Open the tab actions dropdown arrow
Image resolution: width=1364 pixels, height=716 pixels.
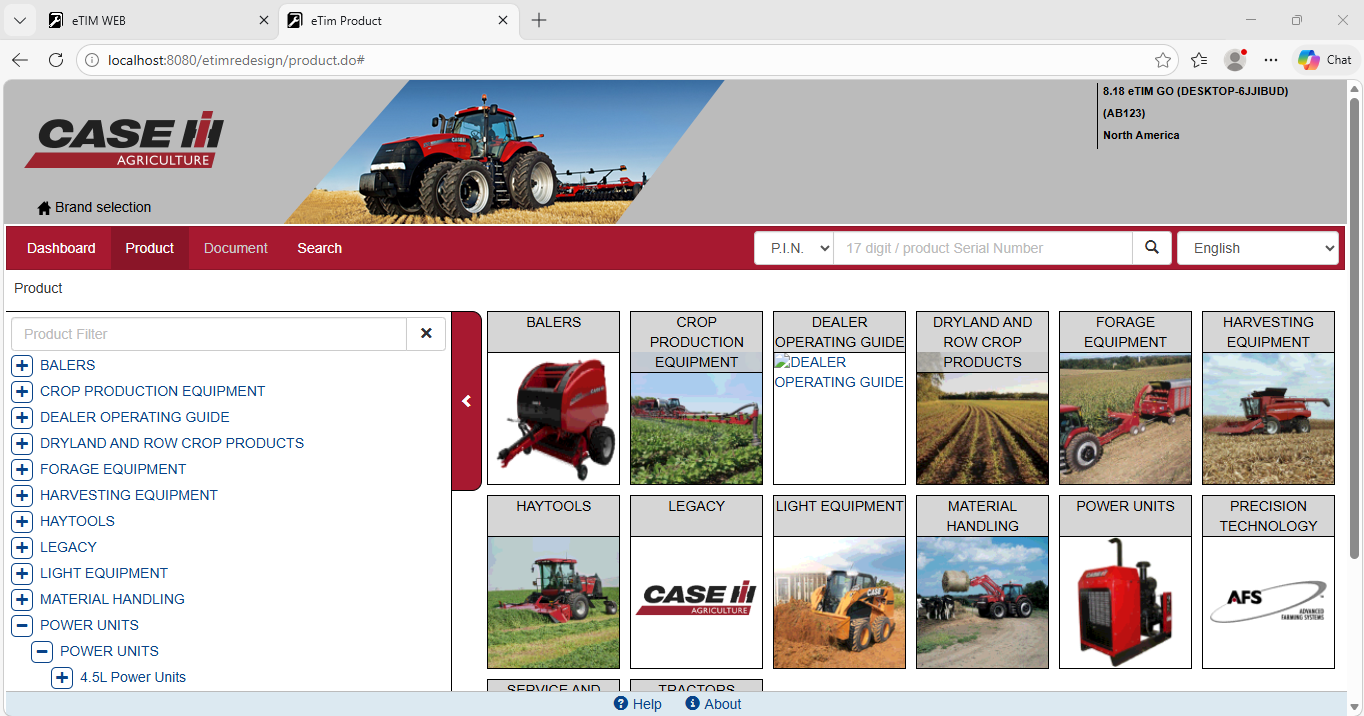19,20
